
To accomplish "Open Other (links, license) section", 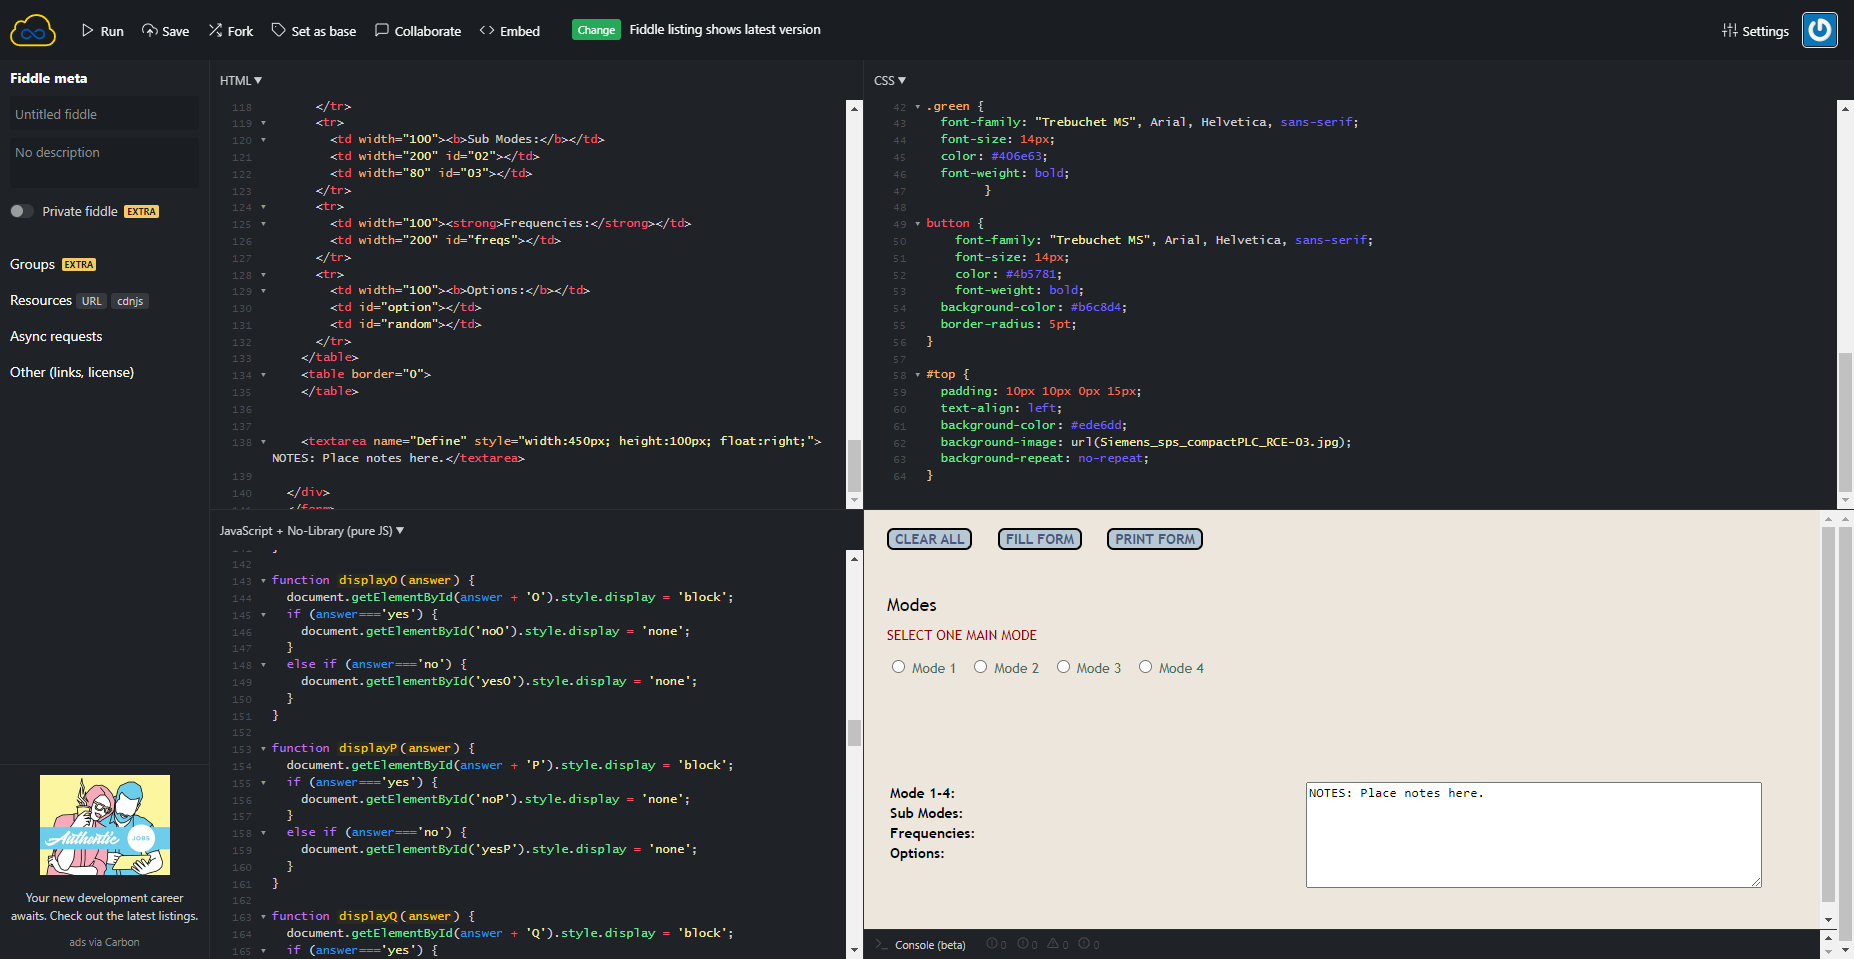I will click(72, 373).
